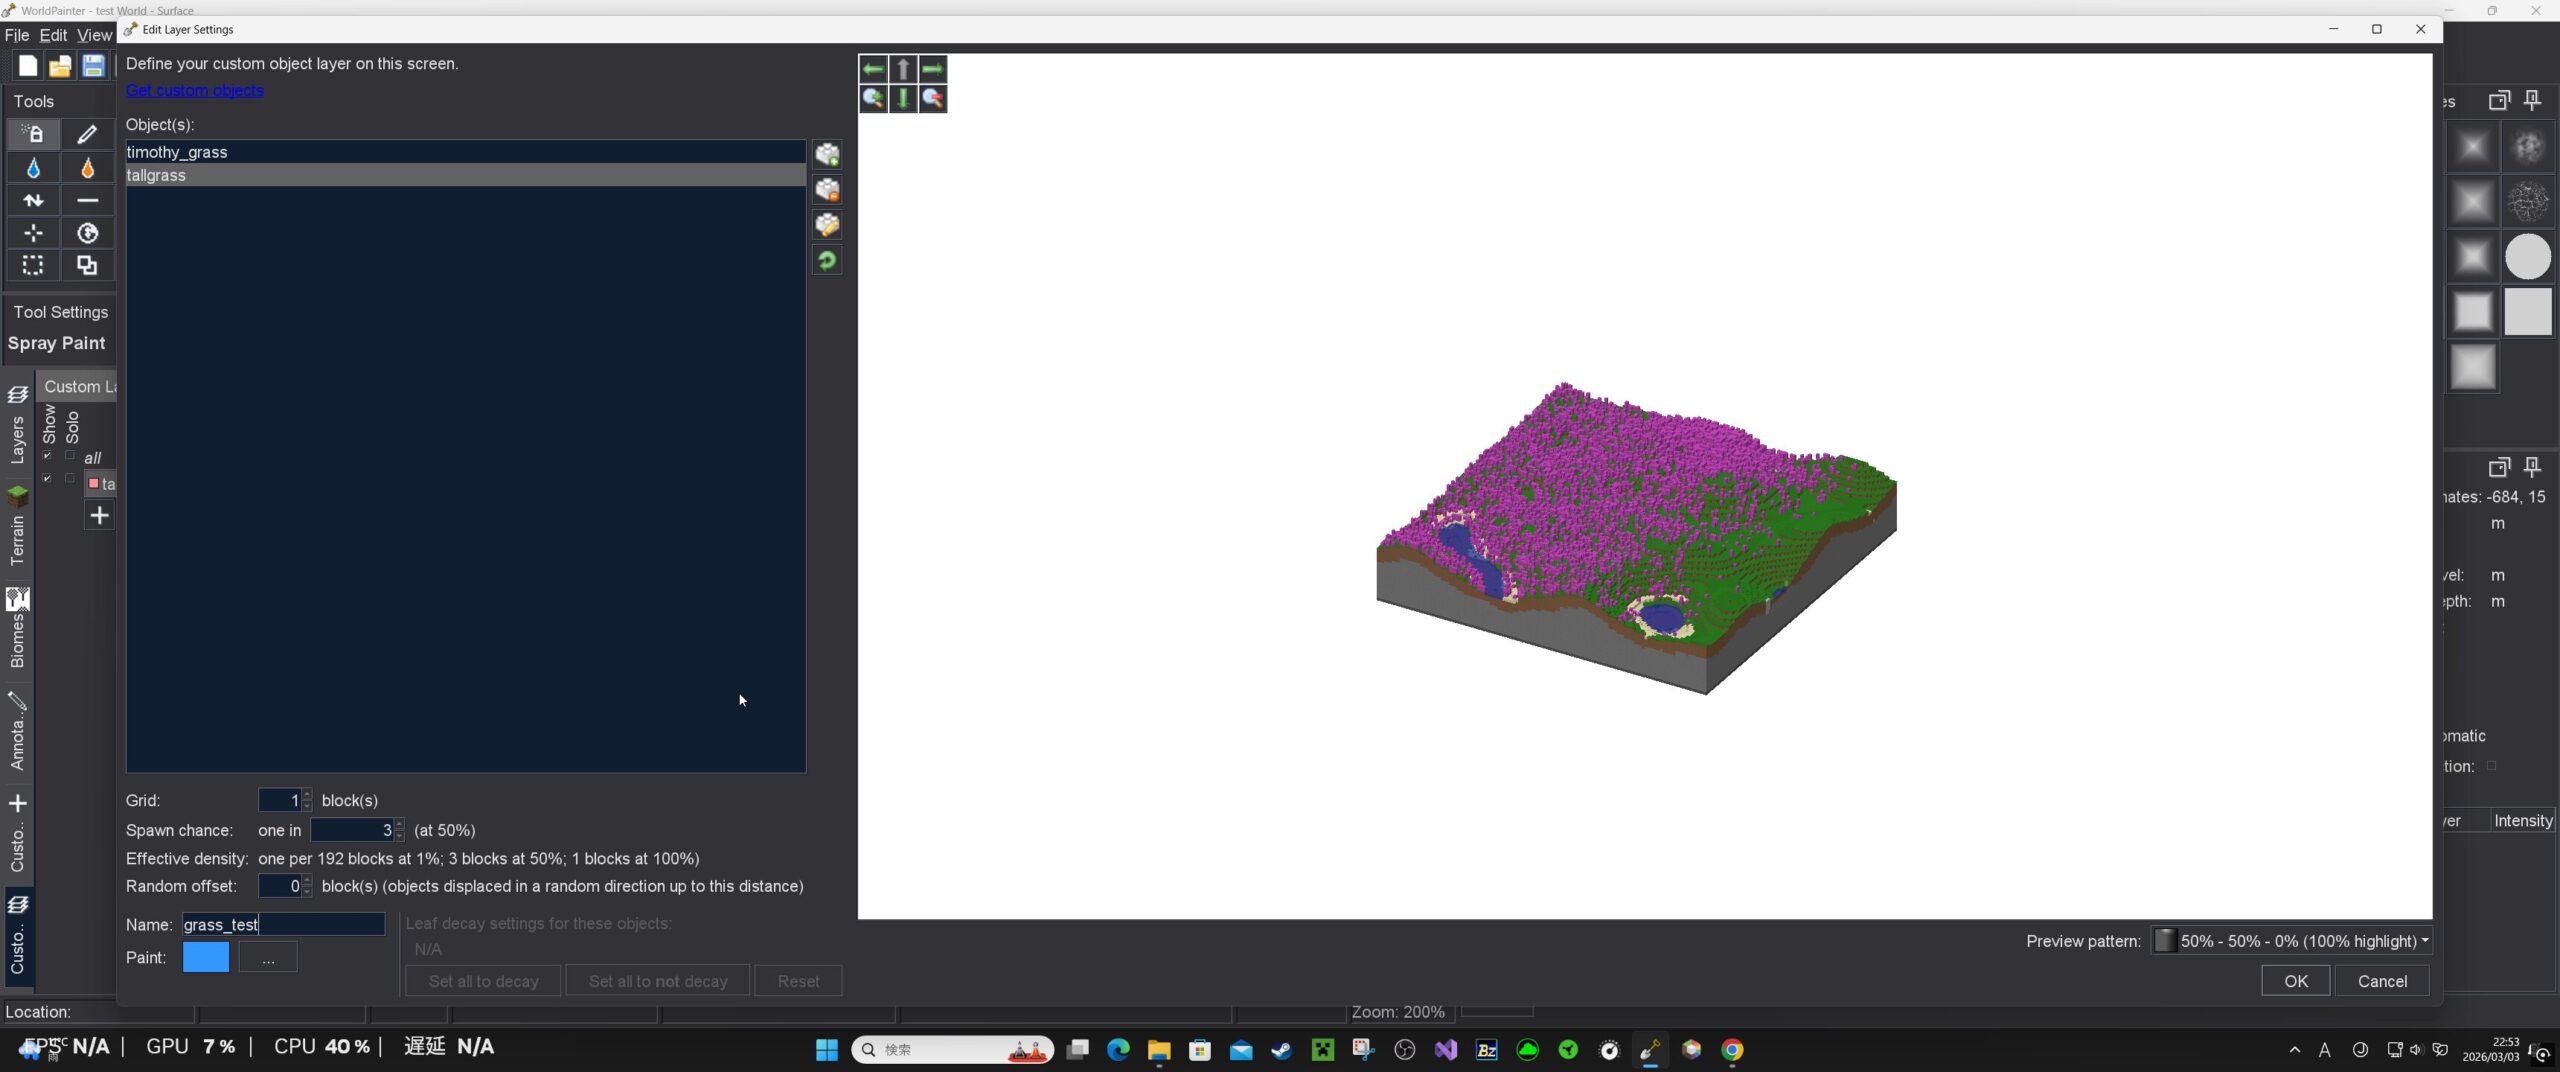2560x1072 pixels.
Task: Toggle Show checkbox for the custom layer row
Action: click(x=47, y=479)
